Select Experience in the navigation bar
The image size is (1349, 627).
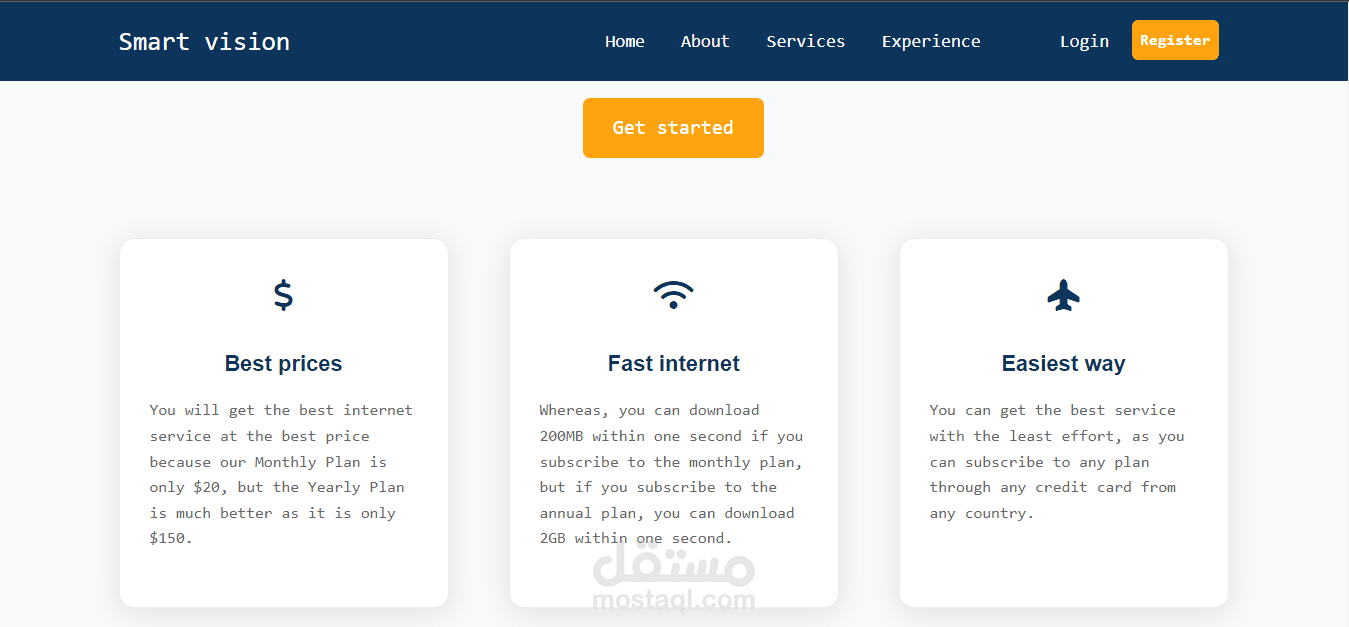click(x=931, y=42)
